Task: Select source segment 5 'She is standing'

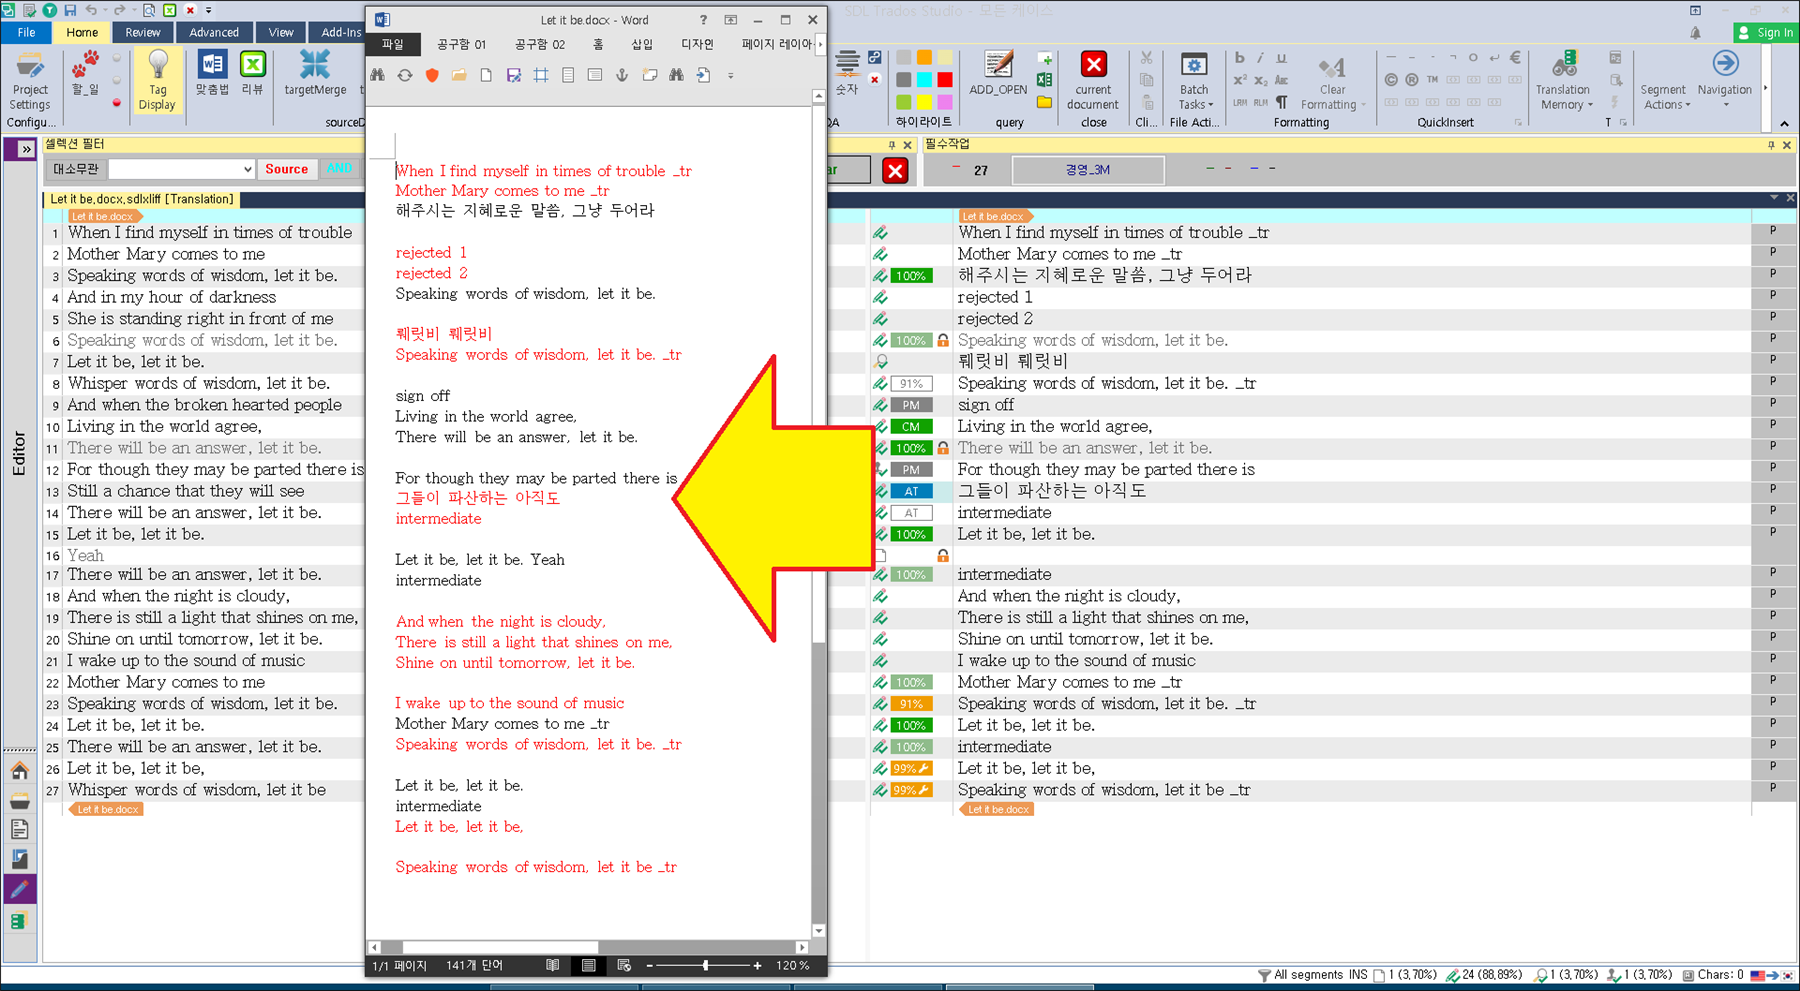Action: point(201,319)
